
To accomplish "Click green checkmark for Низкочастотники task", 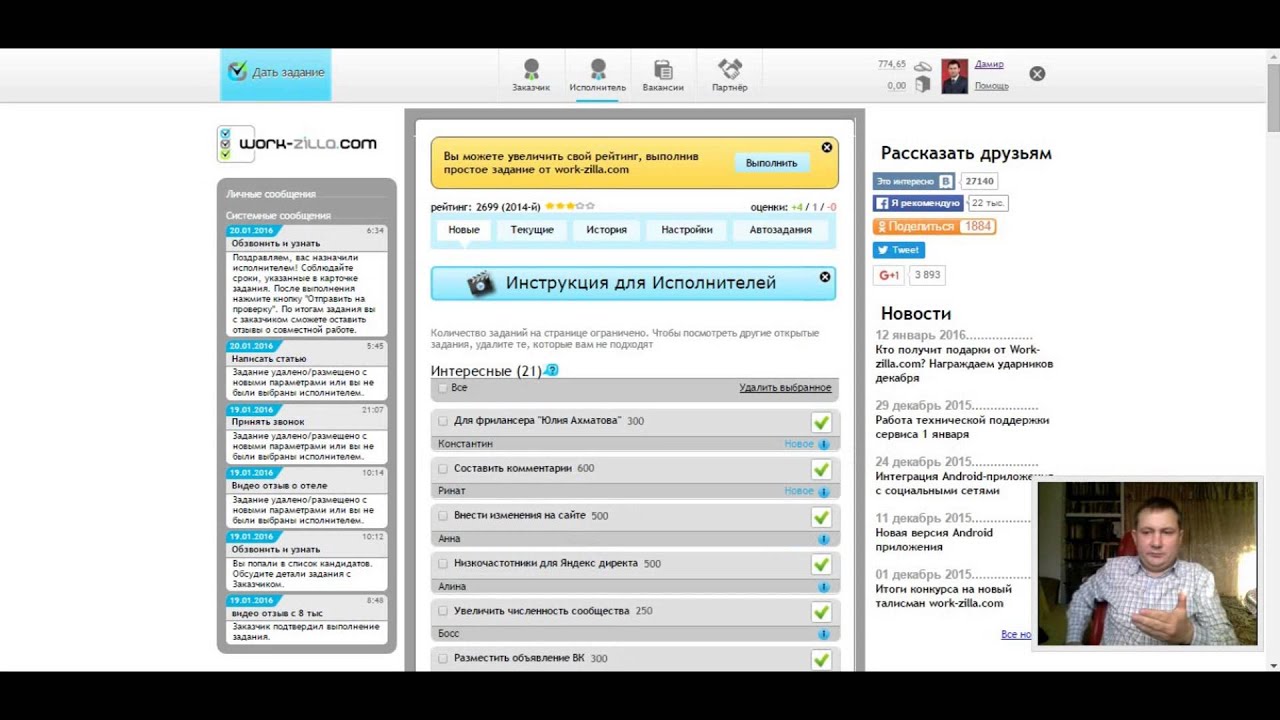I will click(x=821, y=564).
